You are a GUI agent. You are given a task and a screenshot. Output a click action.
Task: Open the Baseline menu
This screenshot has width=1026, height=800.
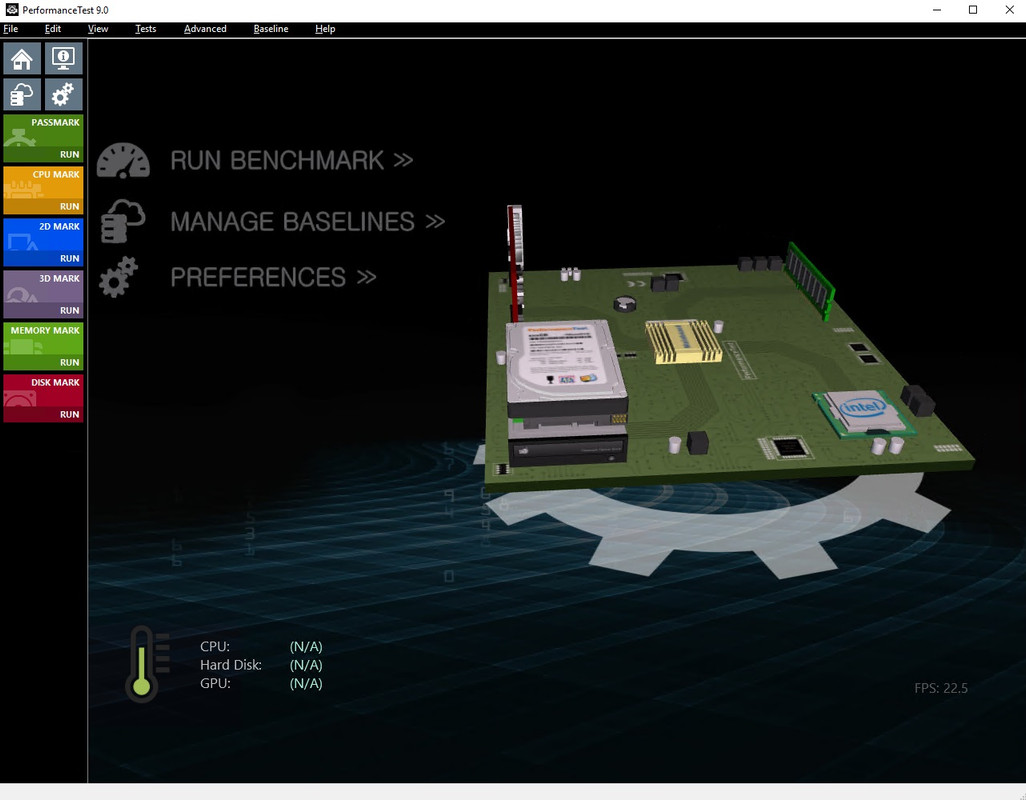271,29
